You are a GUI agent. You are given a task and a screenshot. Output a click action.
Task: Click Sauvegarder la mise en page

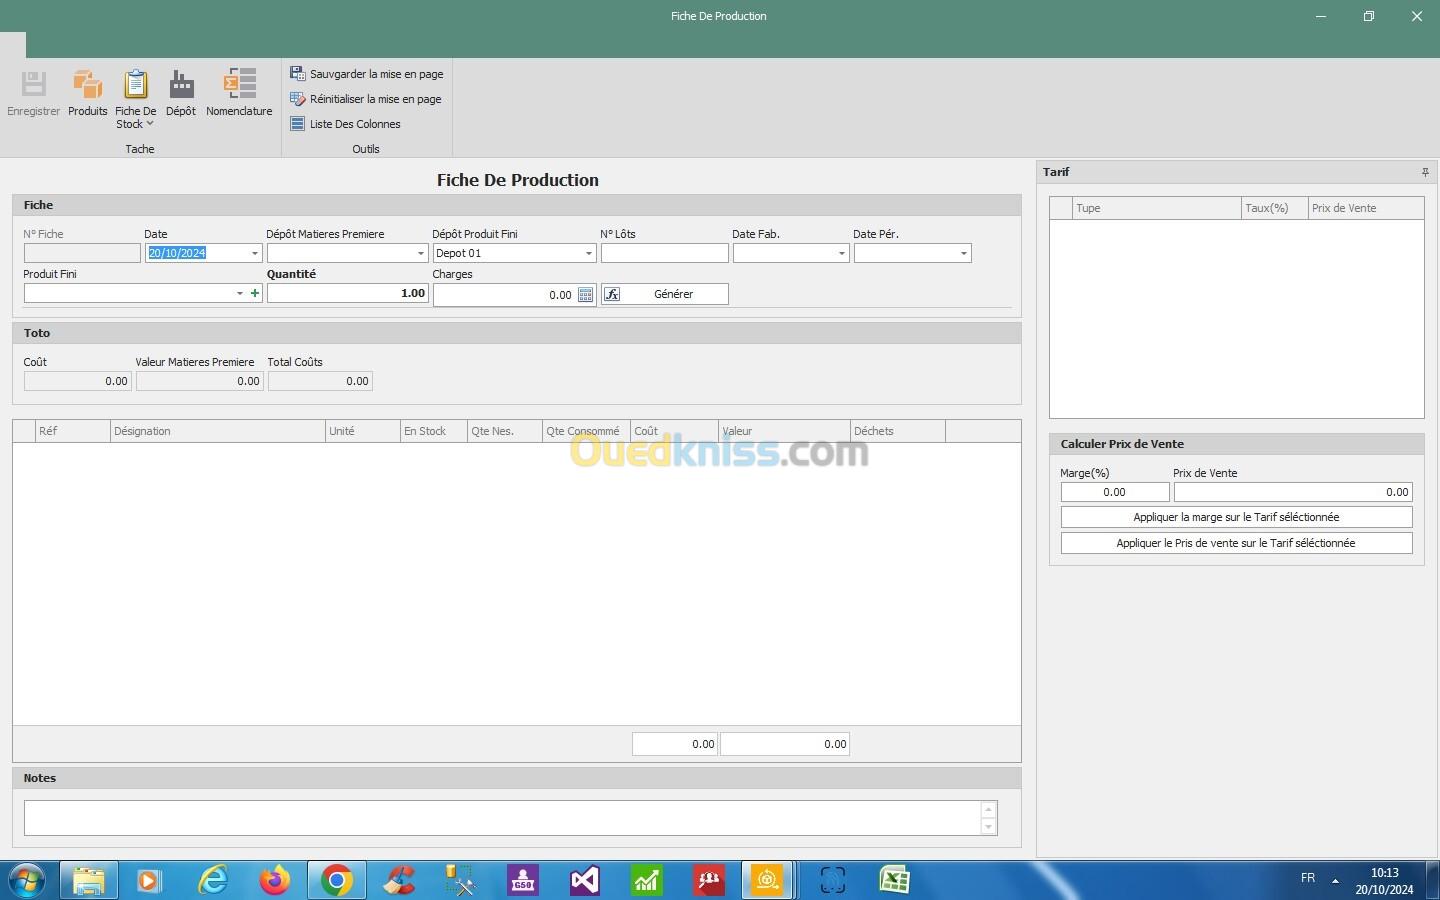(367, 74)
